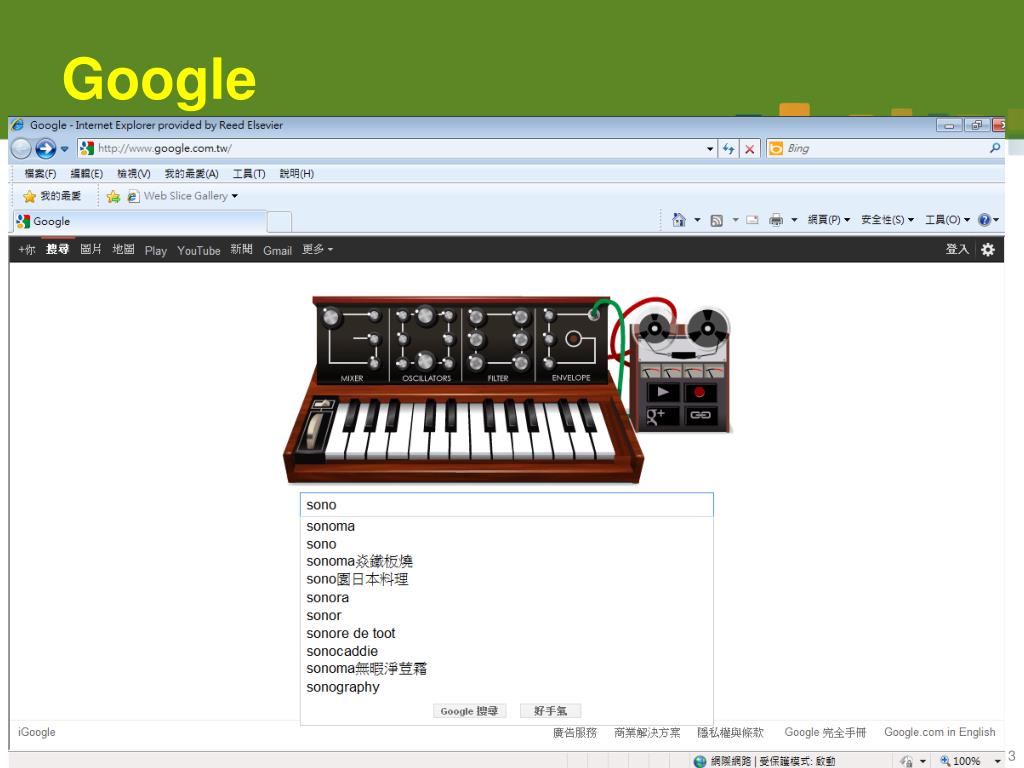Open the 檢視(V) menu
The image size is (1024, 768).
click(x=133, y=174)
